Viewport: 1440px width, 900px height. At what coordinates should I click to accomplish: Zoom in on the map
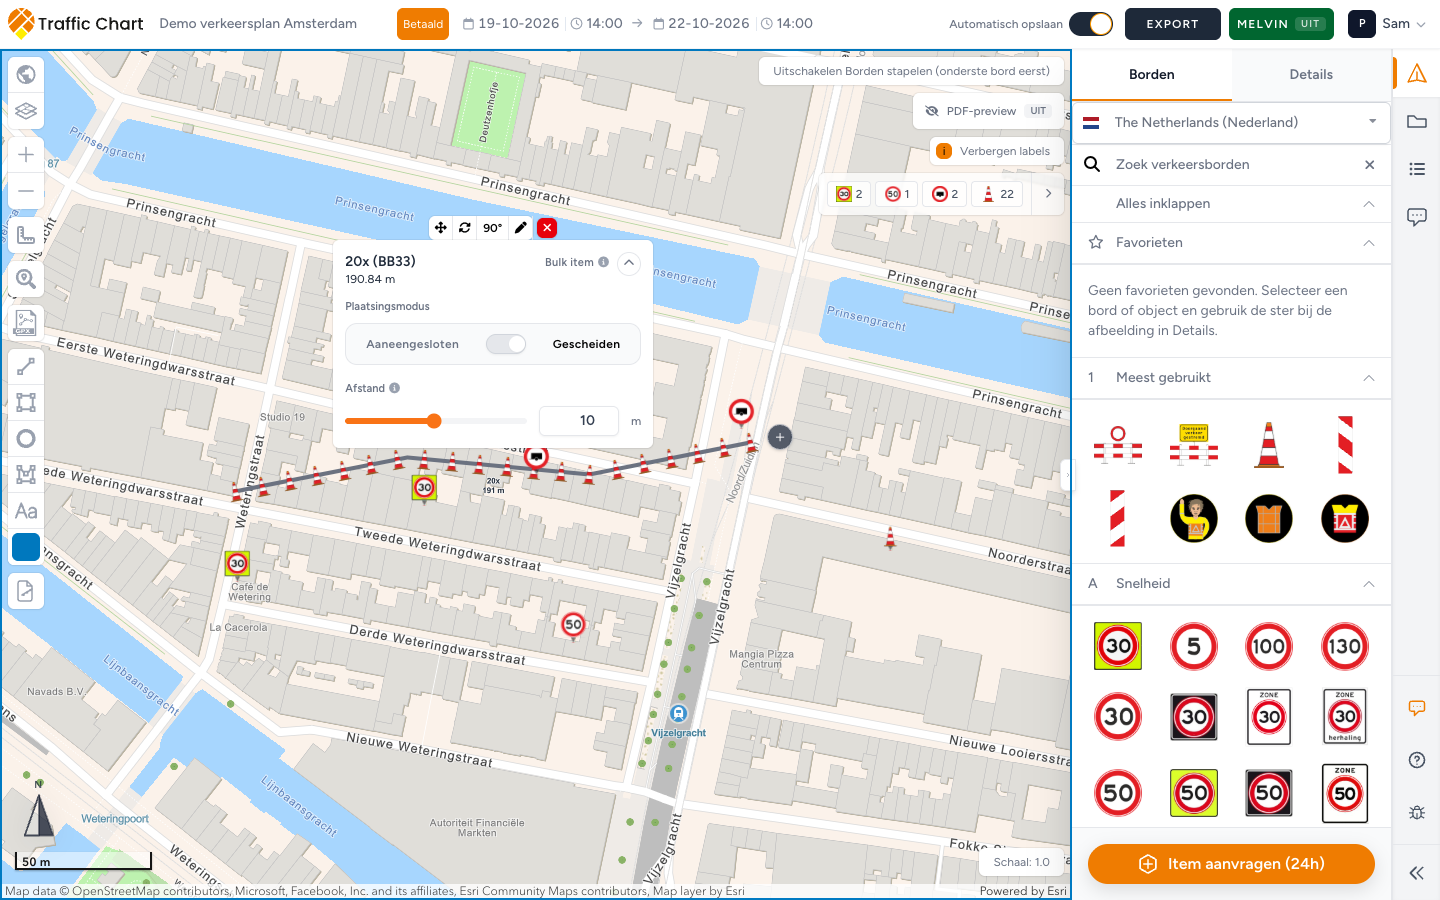[26, 155]
